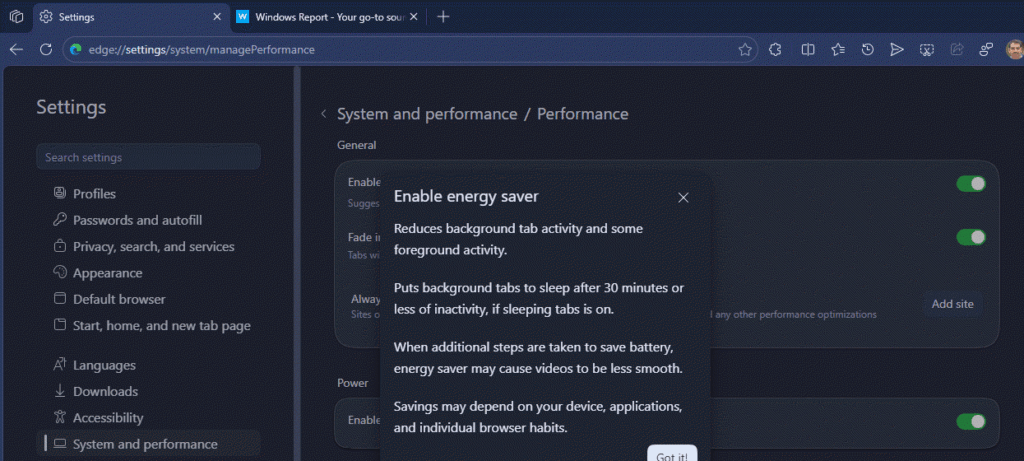Click the 'Reduces background tab activity' paragraph
The height and width of the screenshot is (461, 1024).
click(519, 239)
